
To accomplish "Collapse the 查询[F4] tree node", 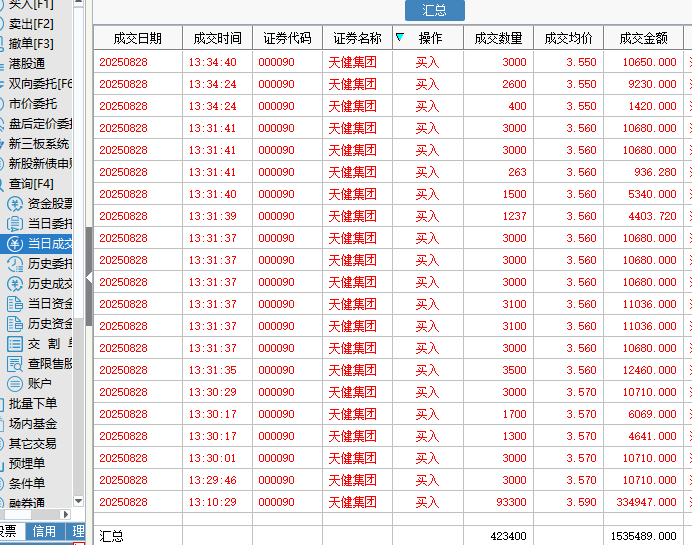I will 31,184.
